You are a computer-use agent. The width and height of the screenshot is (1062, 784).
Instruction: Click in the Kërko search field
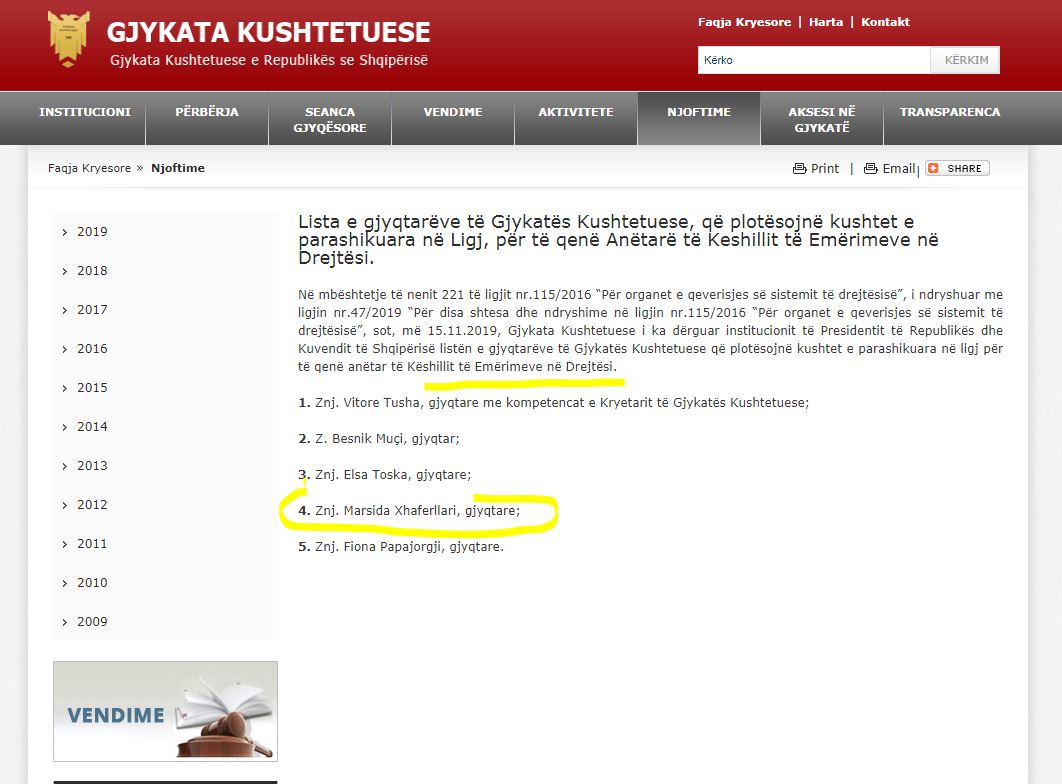tap(813, 60)
